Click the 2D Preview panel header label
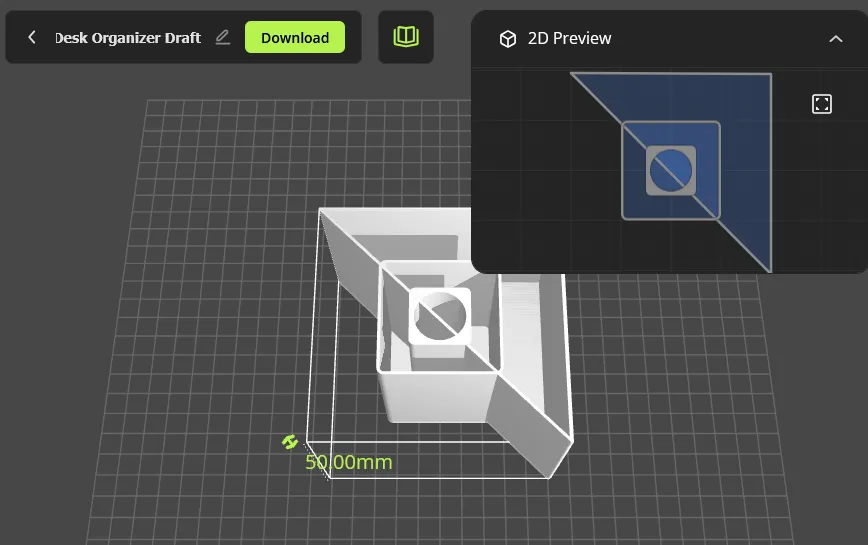The image size is (868, 545). [x=569, y=38]
